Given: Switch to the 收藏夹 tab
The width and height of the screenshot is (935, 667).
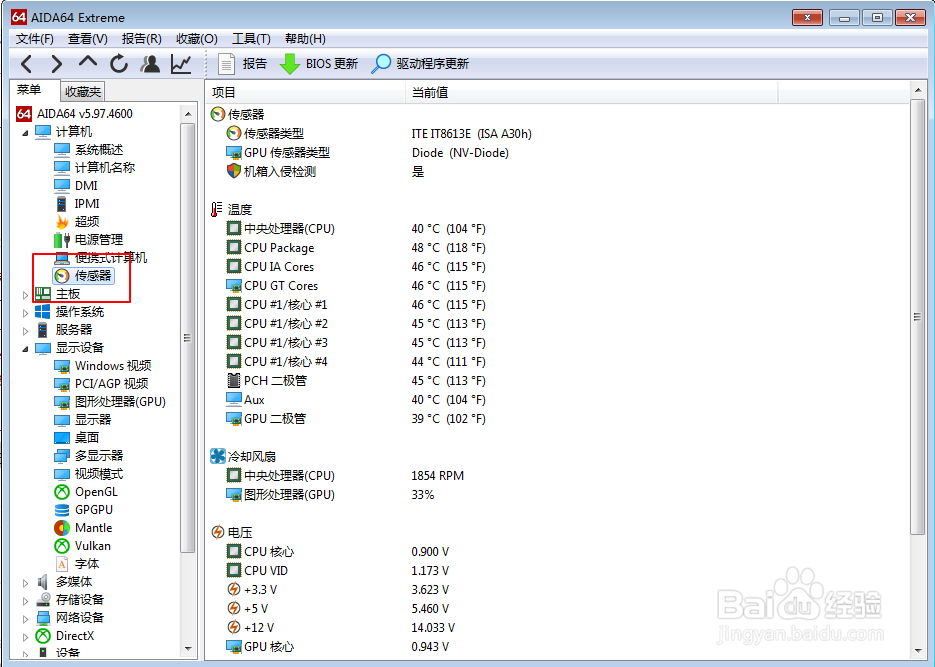Looking at the screenshot, I should point(83,92).
